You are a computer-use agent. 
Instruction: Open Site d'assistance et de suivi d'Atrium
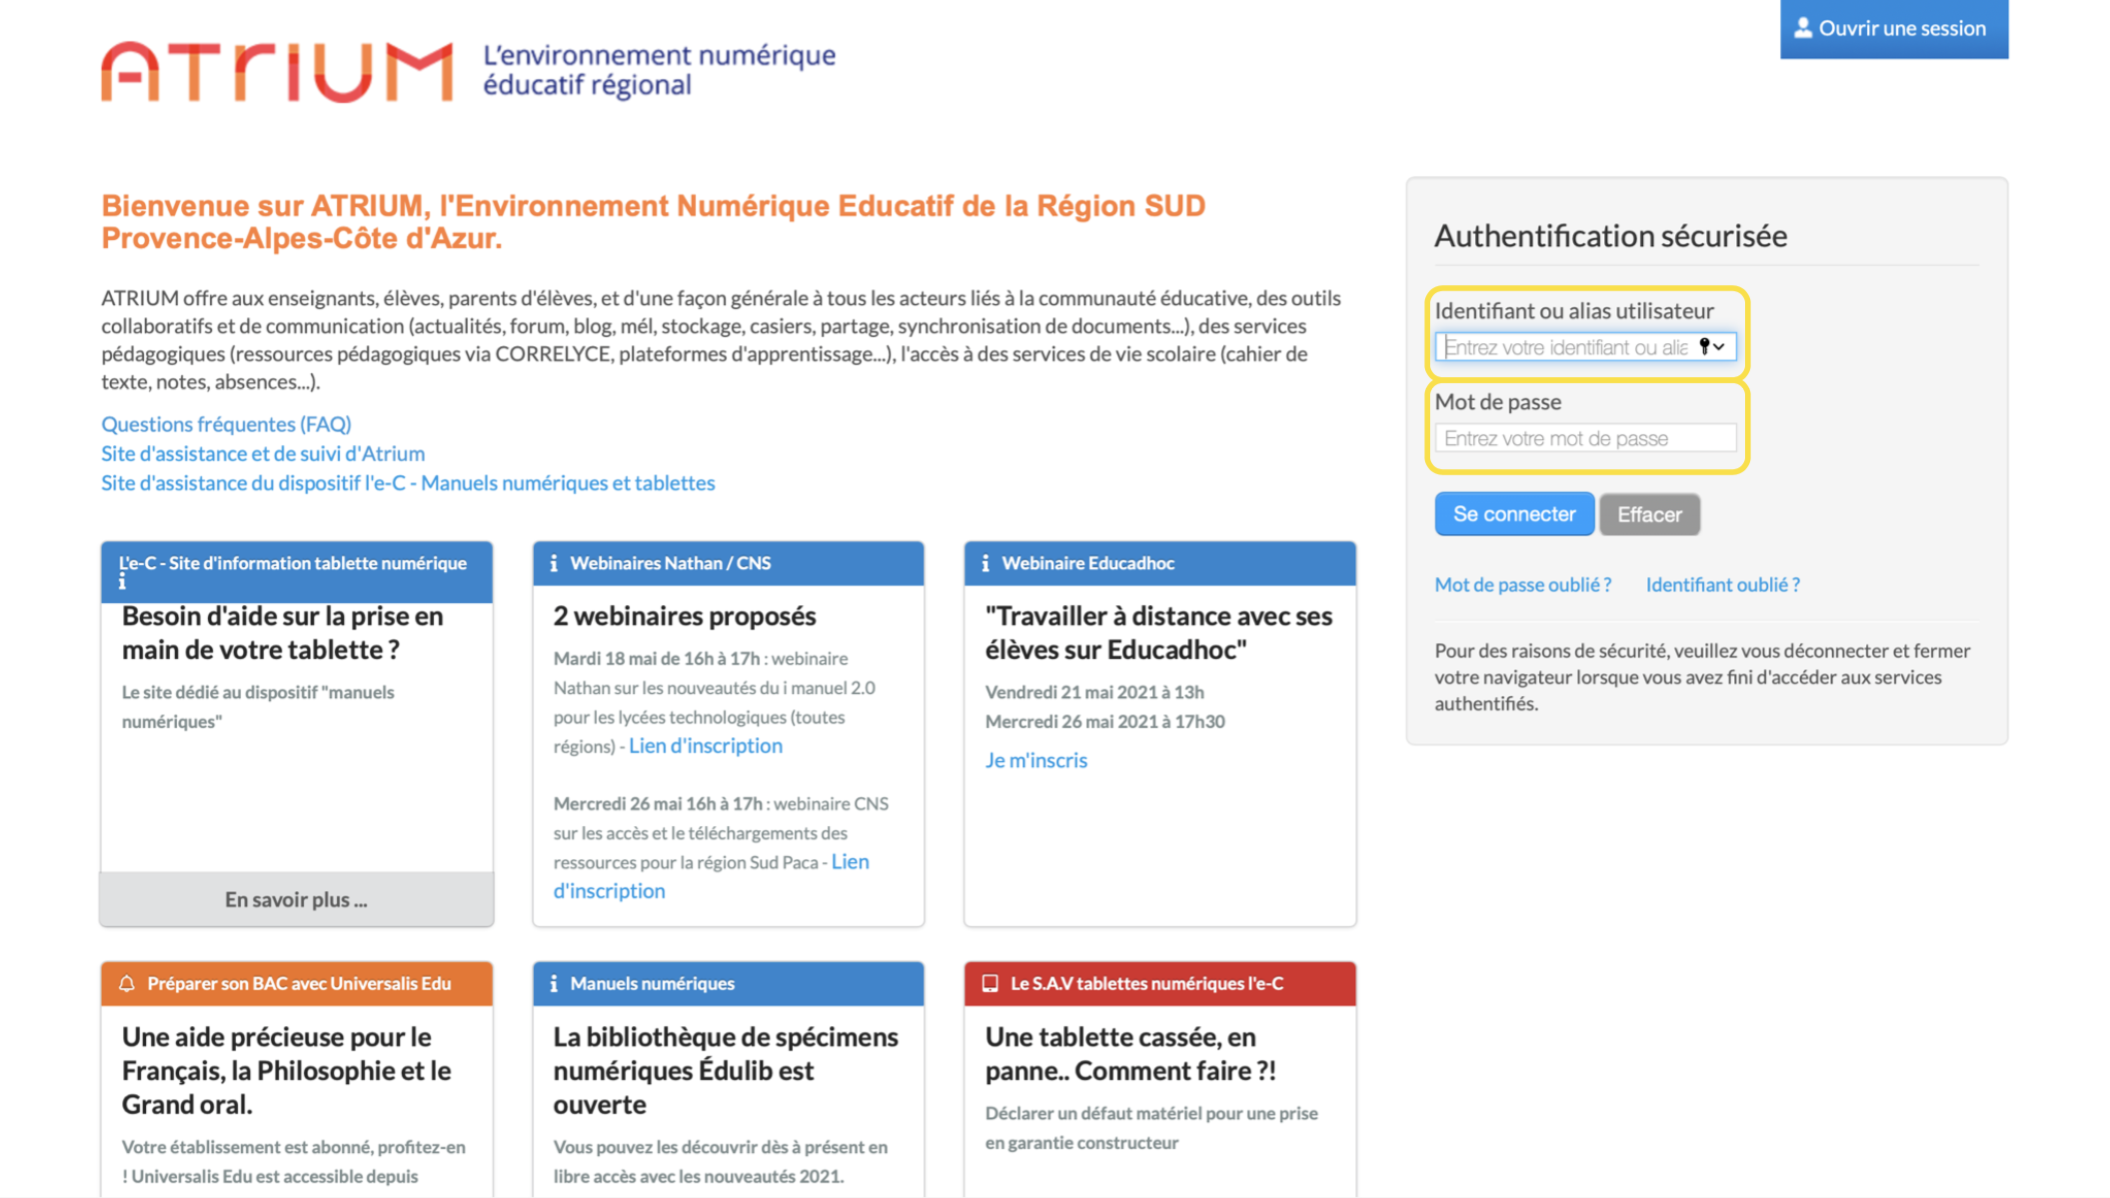coord(263,453)
